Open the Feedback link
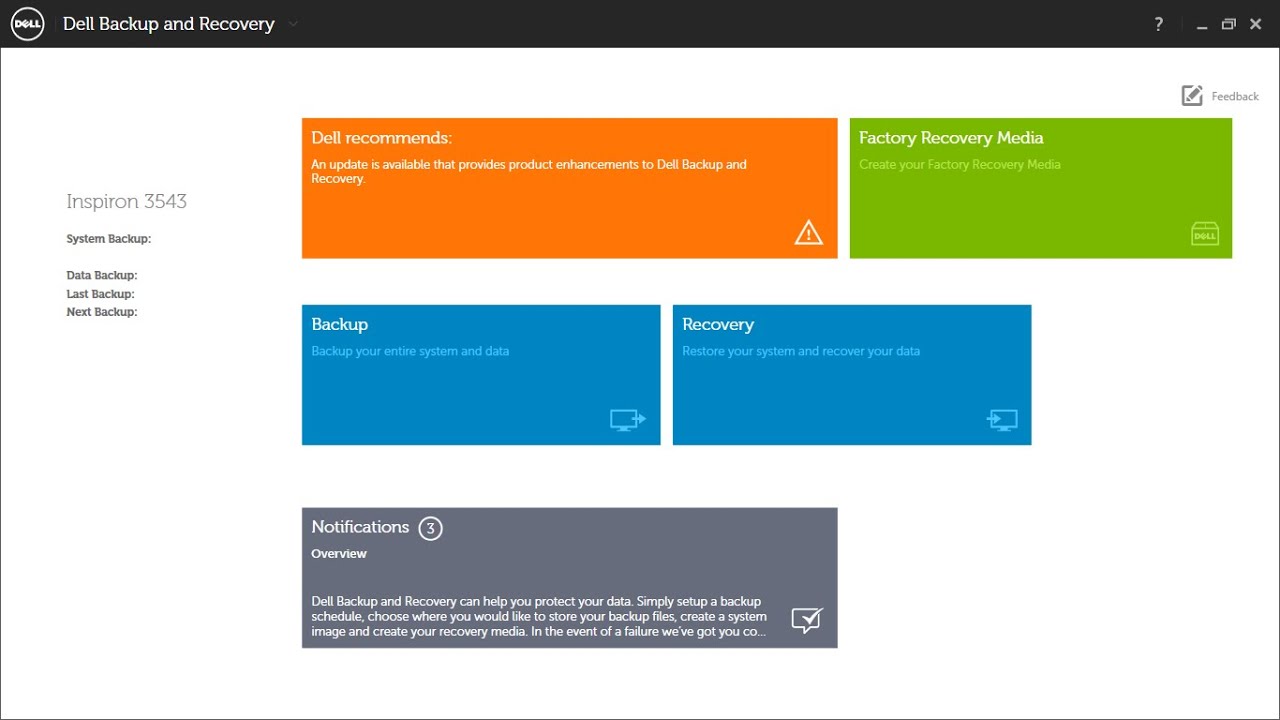 click(1235, 96)
